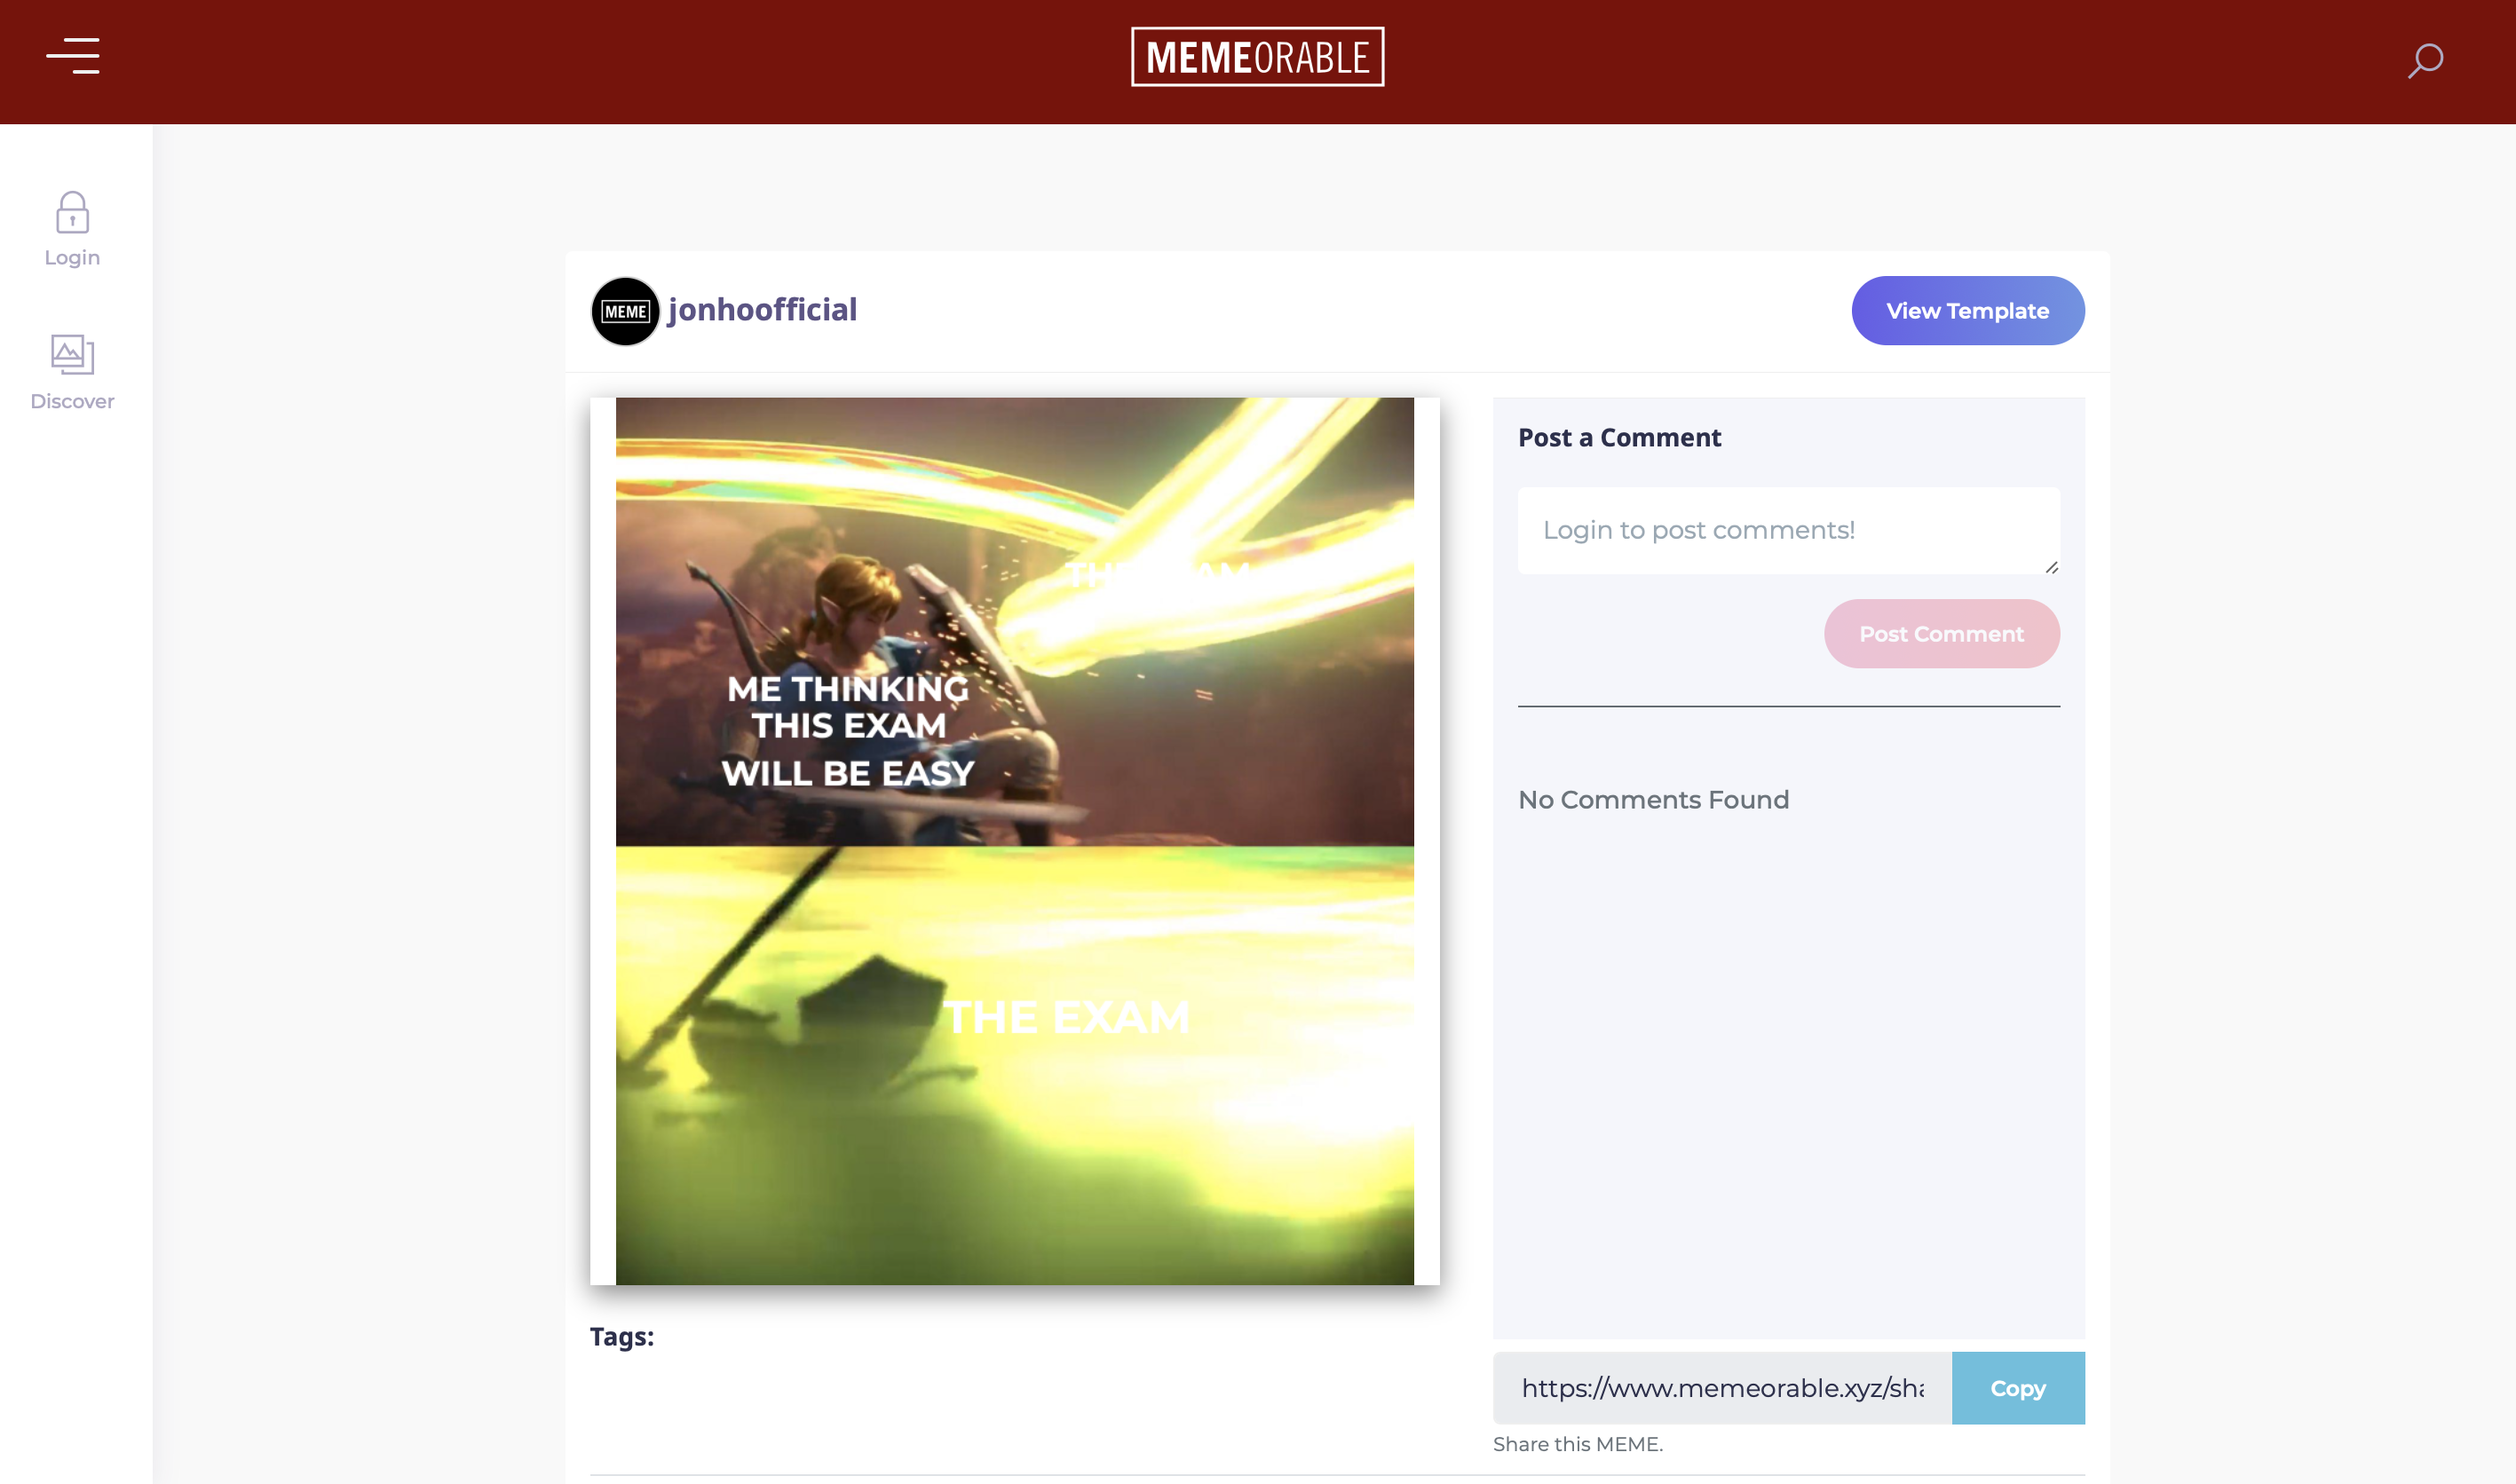This screenshot has height=1484, width=2516.
Task: Copy the share link with Copy button
Action: pyautogui.click(x=2017, y=1388)
